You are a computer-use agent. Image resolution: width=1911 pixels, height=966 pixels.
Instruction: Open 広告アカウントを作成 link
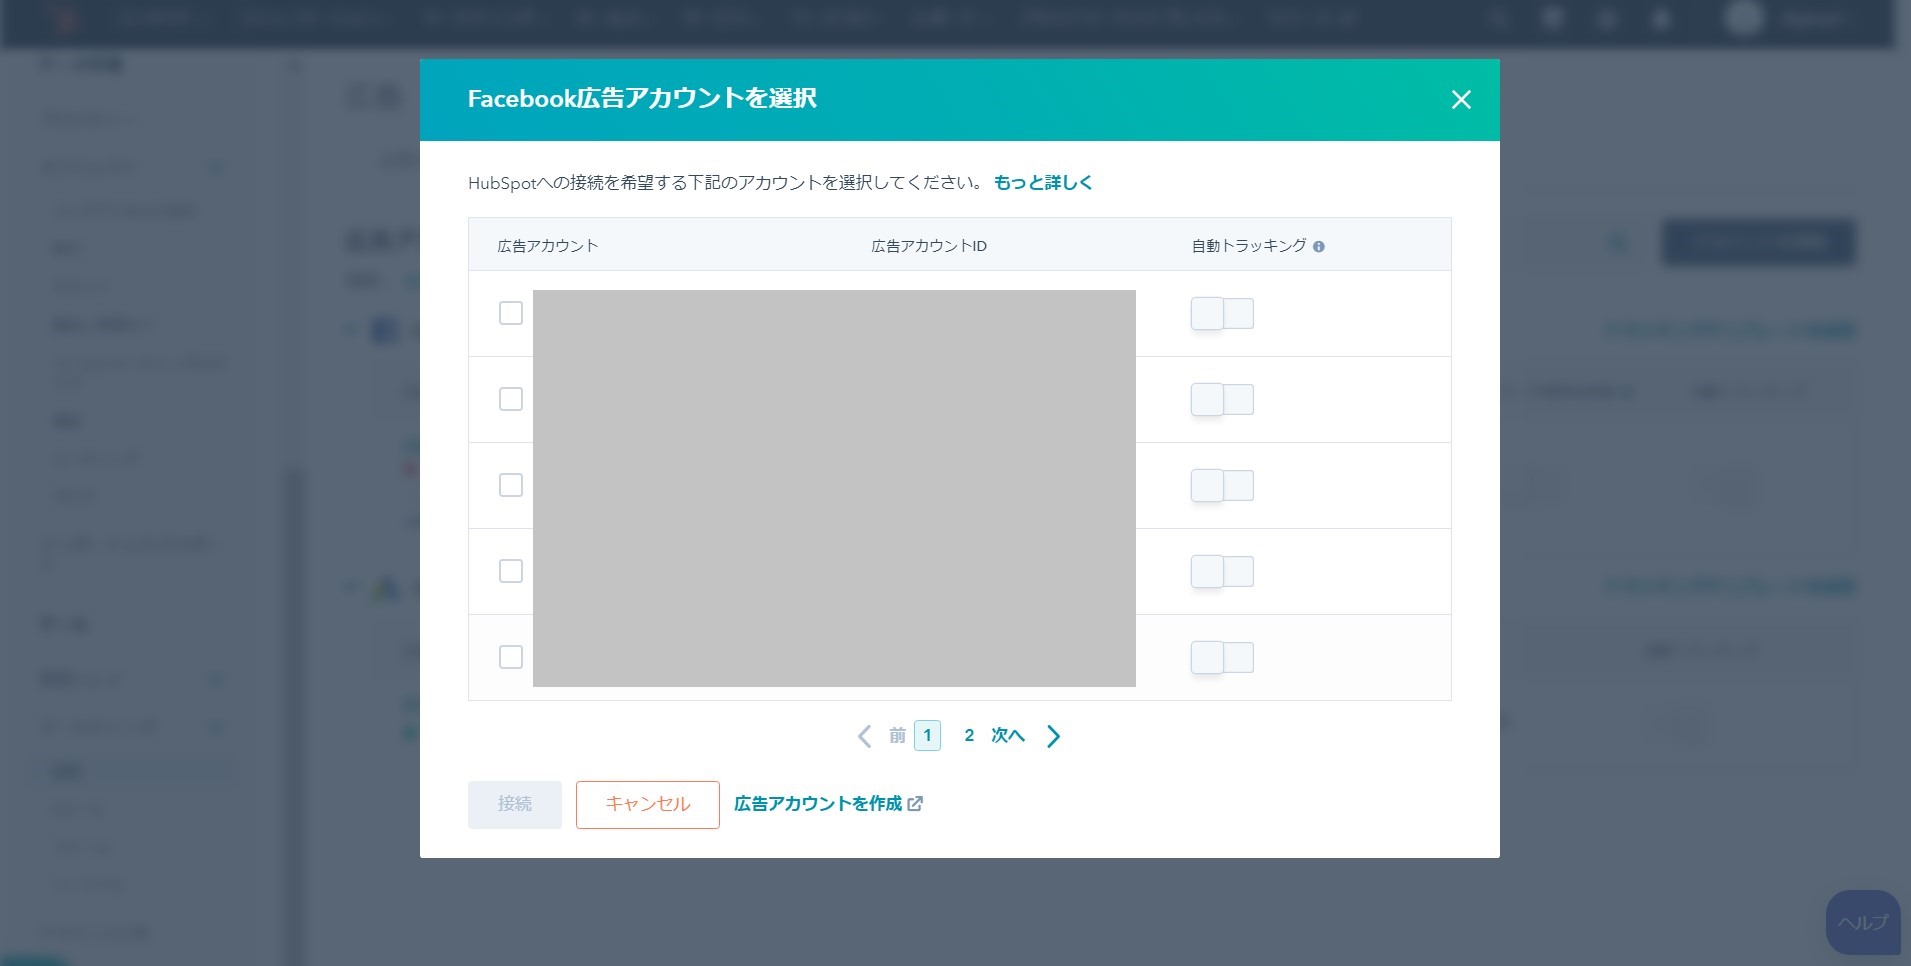(828, 803)
